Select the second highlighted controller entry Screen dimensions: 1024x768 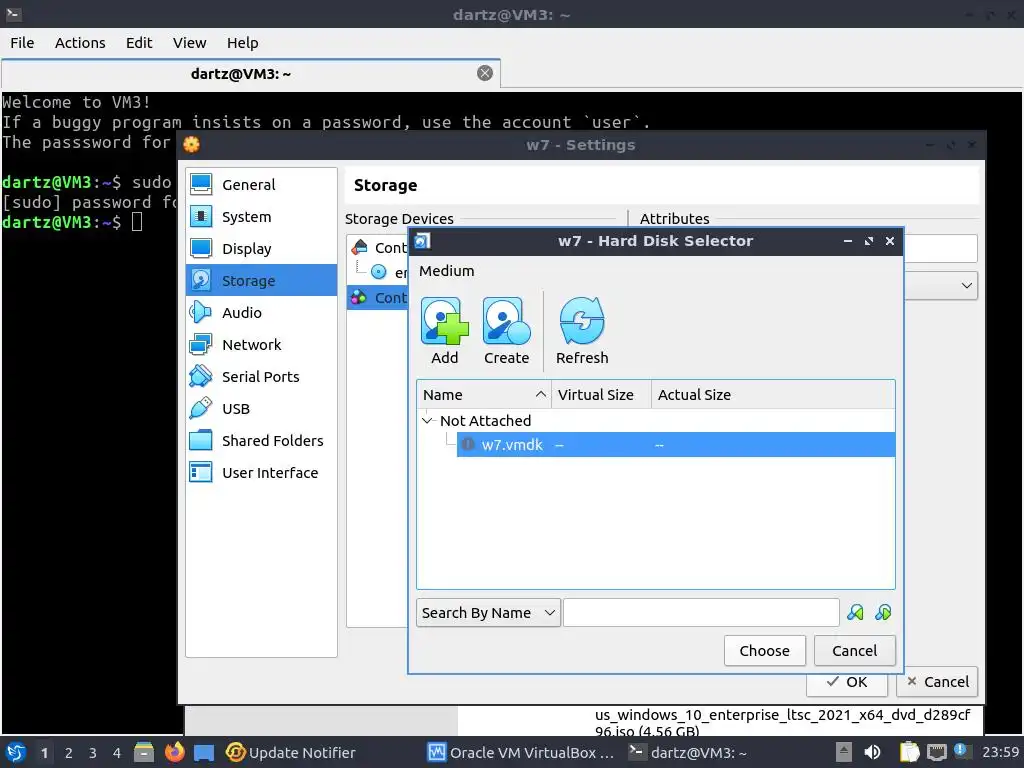point(379,298)
